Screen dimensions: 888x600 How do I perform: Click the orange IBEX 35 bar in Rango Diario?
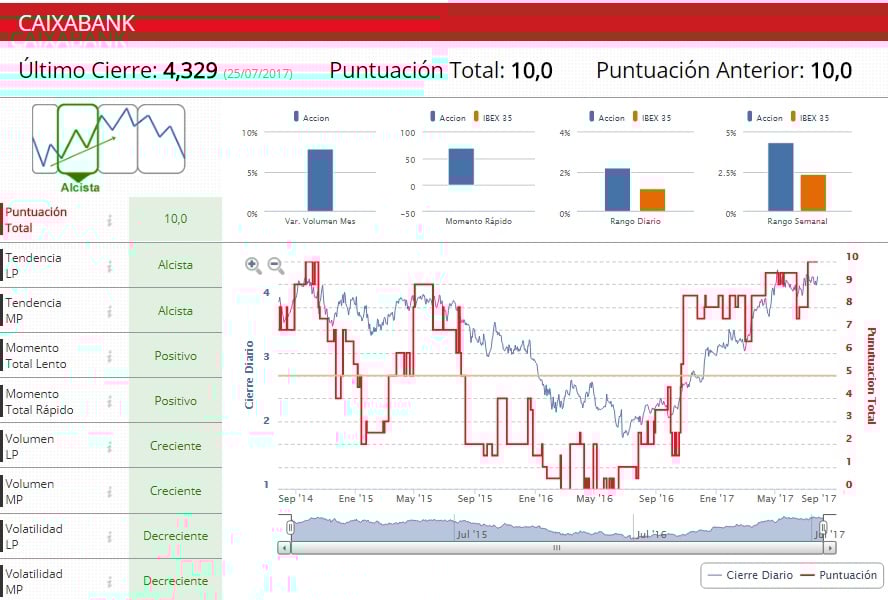652,200
